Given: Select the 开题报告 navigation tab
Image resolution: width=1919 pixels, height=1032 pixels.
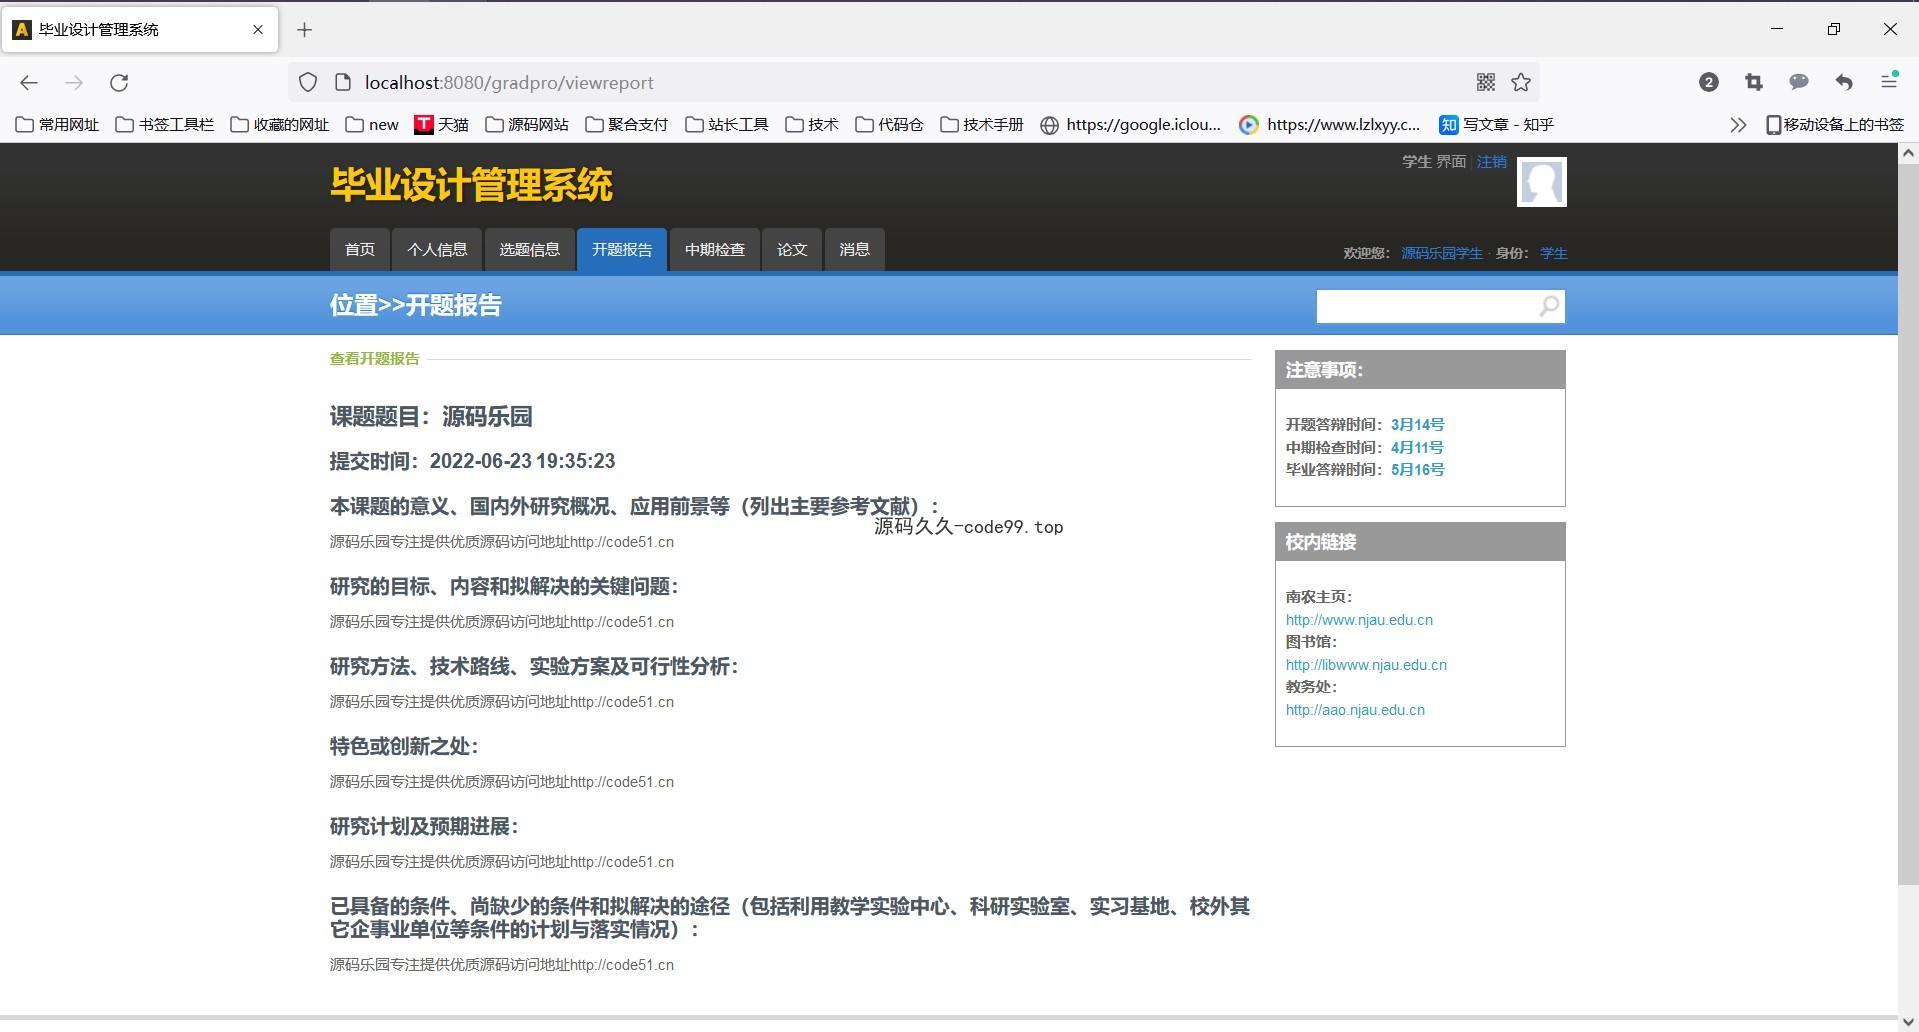Looking at the screenshot, I should click(x=622, y=250).
